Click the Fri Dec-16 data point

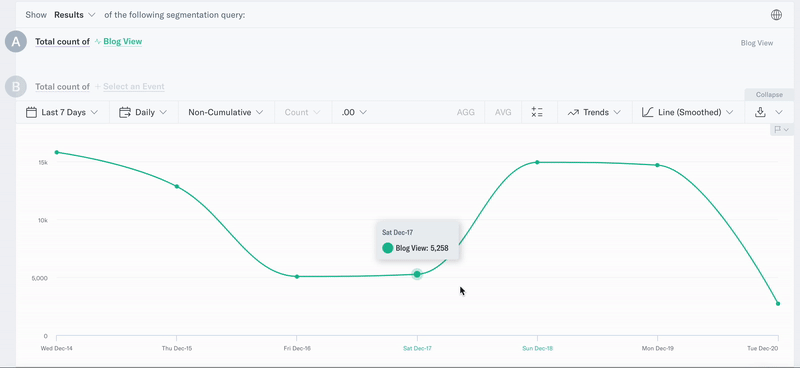(x=297, y=277)
